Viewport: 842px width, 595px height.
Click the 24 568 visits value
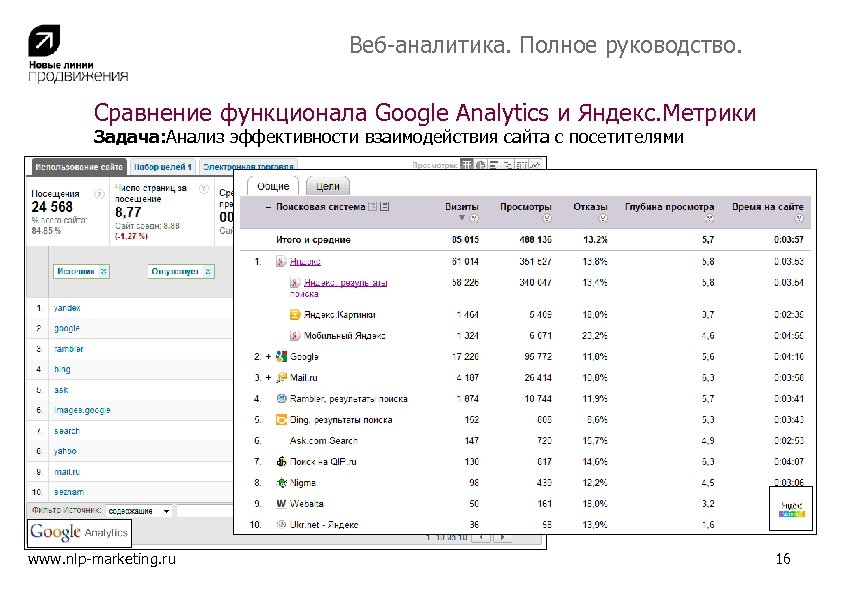(52, 207)
